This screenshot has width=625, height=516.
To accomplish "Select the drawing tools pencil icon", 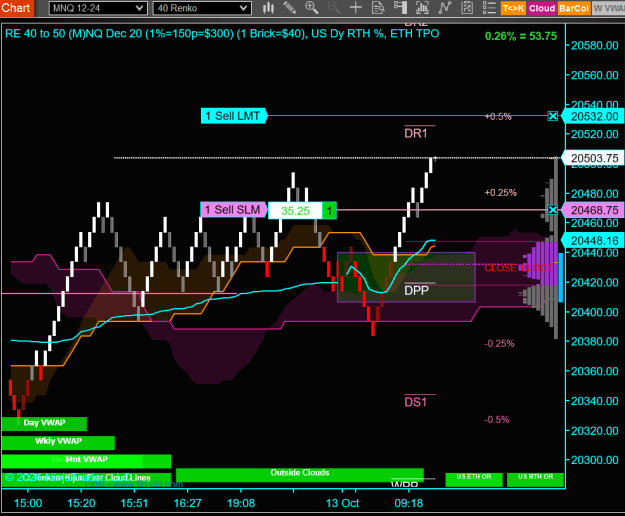I will click(289, 8).
